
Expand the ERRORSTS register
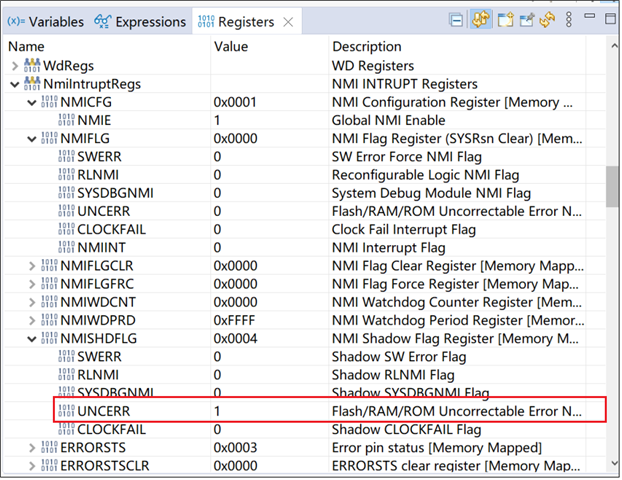[32, 448]
